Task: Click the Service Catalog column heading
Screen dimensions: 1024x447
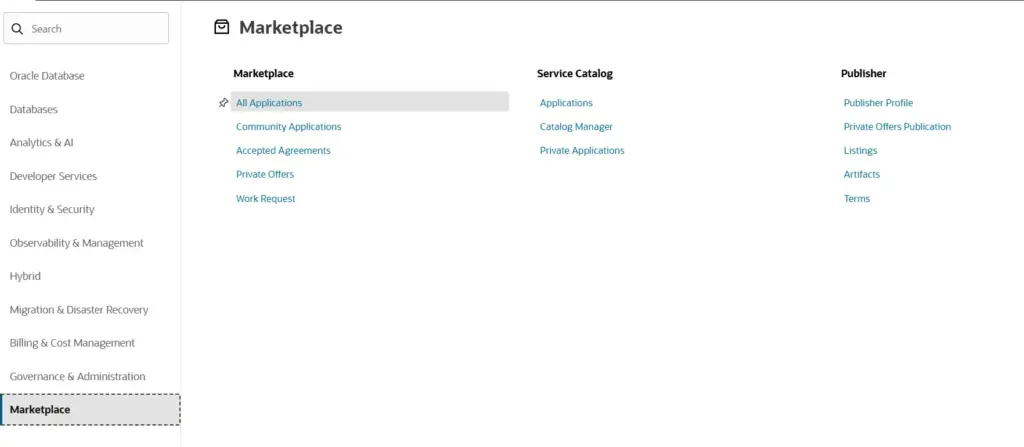Action: [575, 74]
